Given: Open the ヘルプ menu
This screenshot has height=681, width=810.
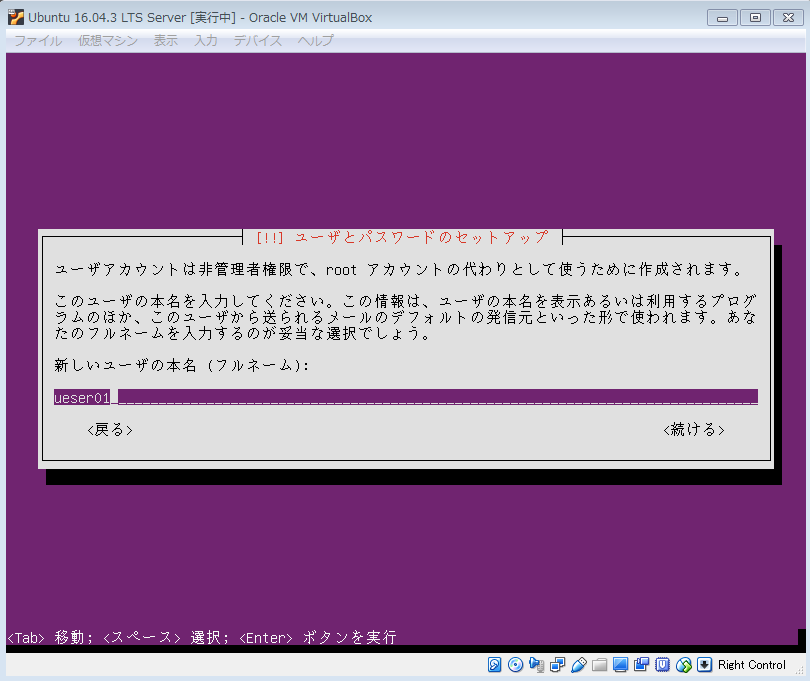Looking at the screenshot, I should 316,41.
